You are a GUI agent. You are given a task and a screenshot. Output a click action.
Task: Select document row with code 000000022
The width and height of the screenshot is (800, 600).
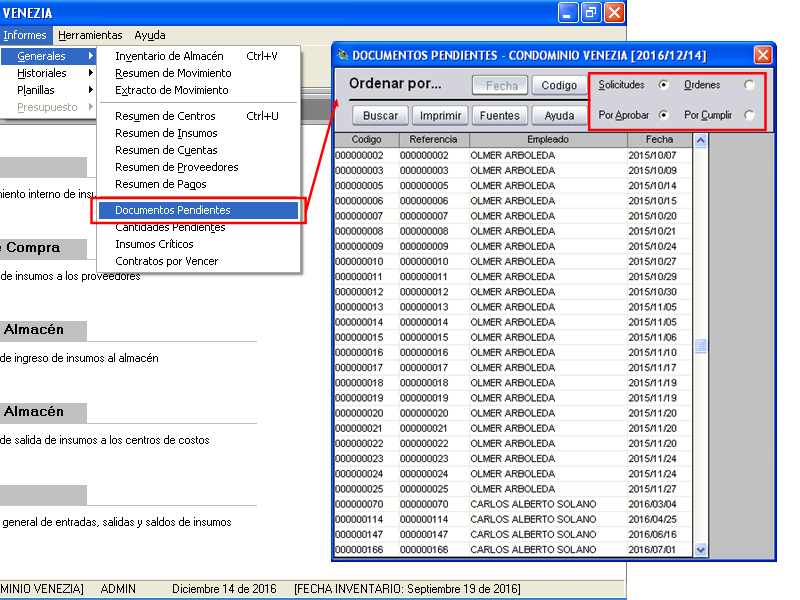click(x=513, y=443)
